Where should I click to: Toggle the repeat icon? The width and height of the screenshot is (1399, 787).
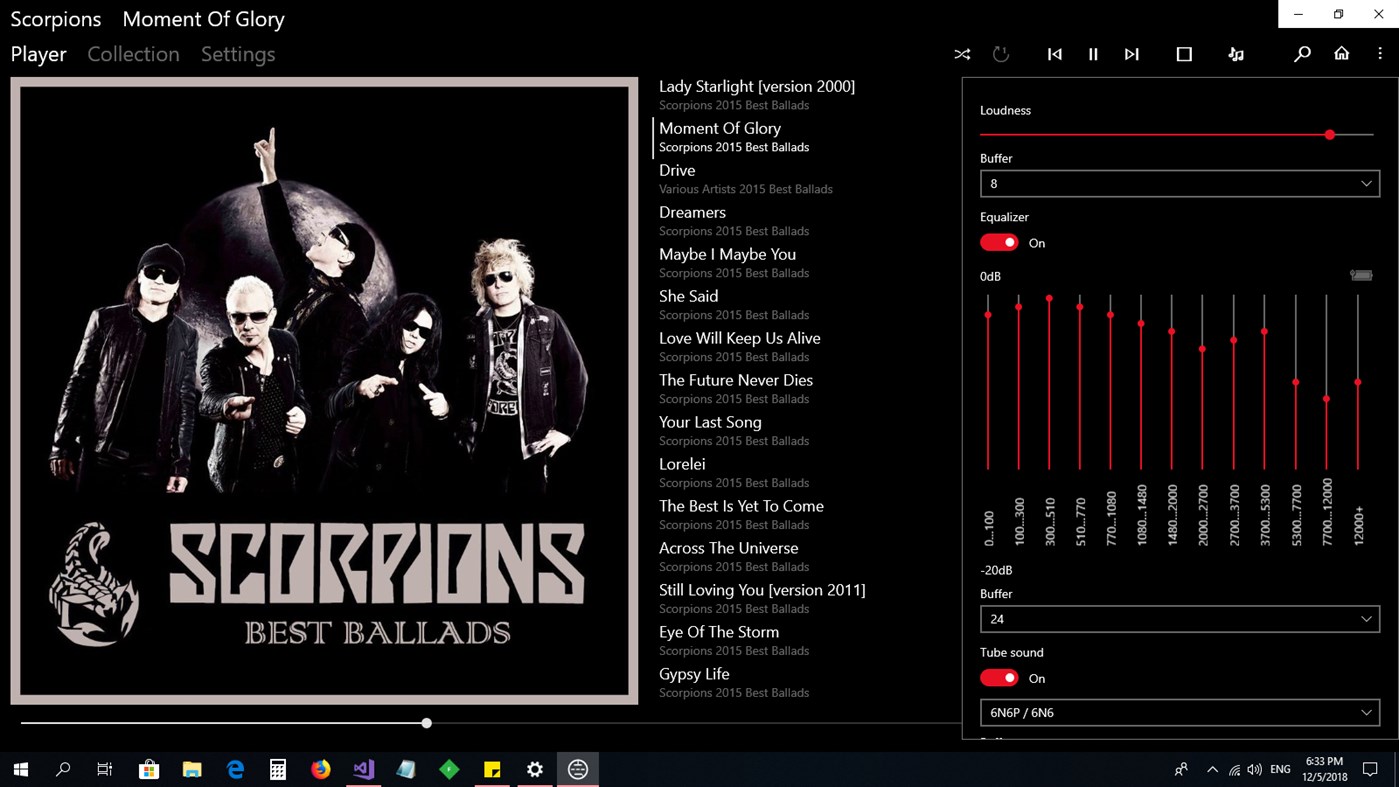click(1001, 54)
